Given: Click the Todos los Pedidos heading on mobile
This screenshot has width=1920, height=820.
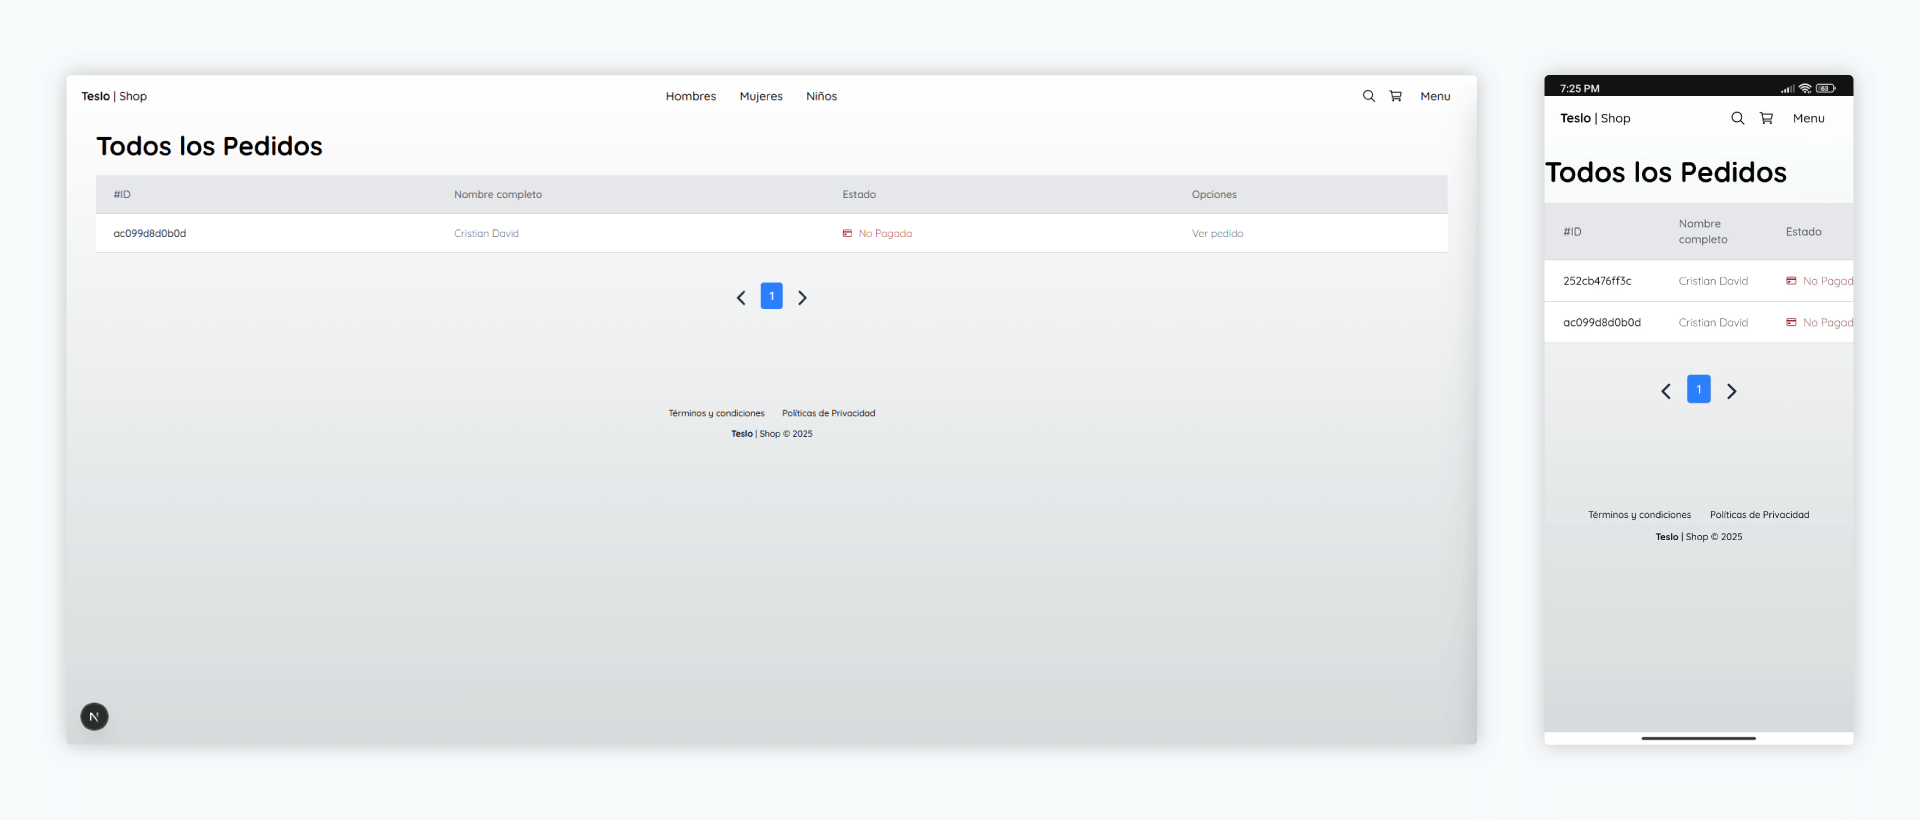Looking at the screenshot, I should [x=1666, y=172].
